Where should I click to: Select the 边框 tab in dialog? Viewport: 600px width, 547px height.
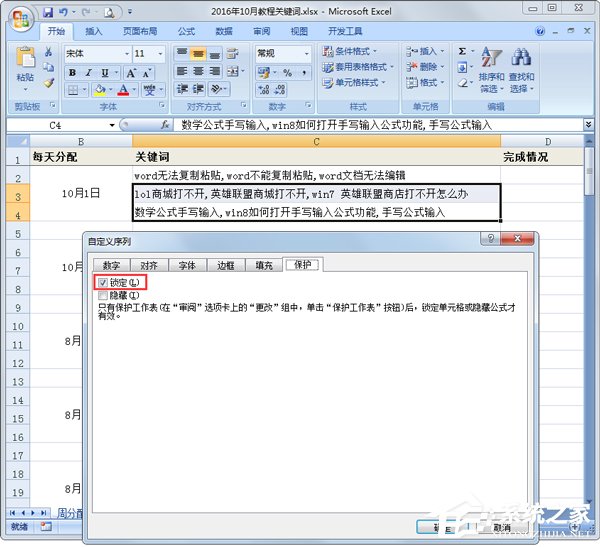(x=226, y=265)
